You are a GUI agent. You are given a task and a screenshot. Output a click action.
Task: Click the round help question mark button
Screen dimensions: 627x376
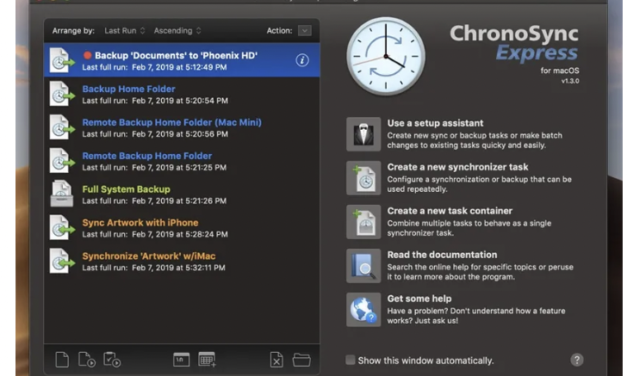tap(577, 360)
